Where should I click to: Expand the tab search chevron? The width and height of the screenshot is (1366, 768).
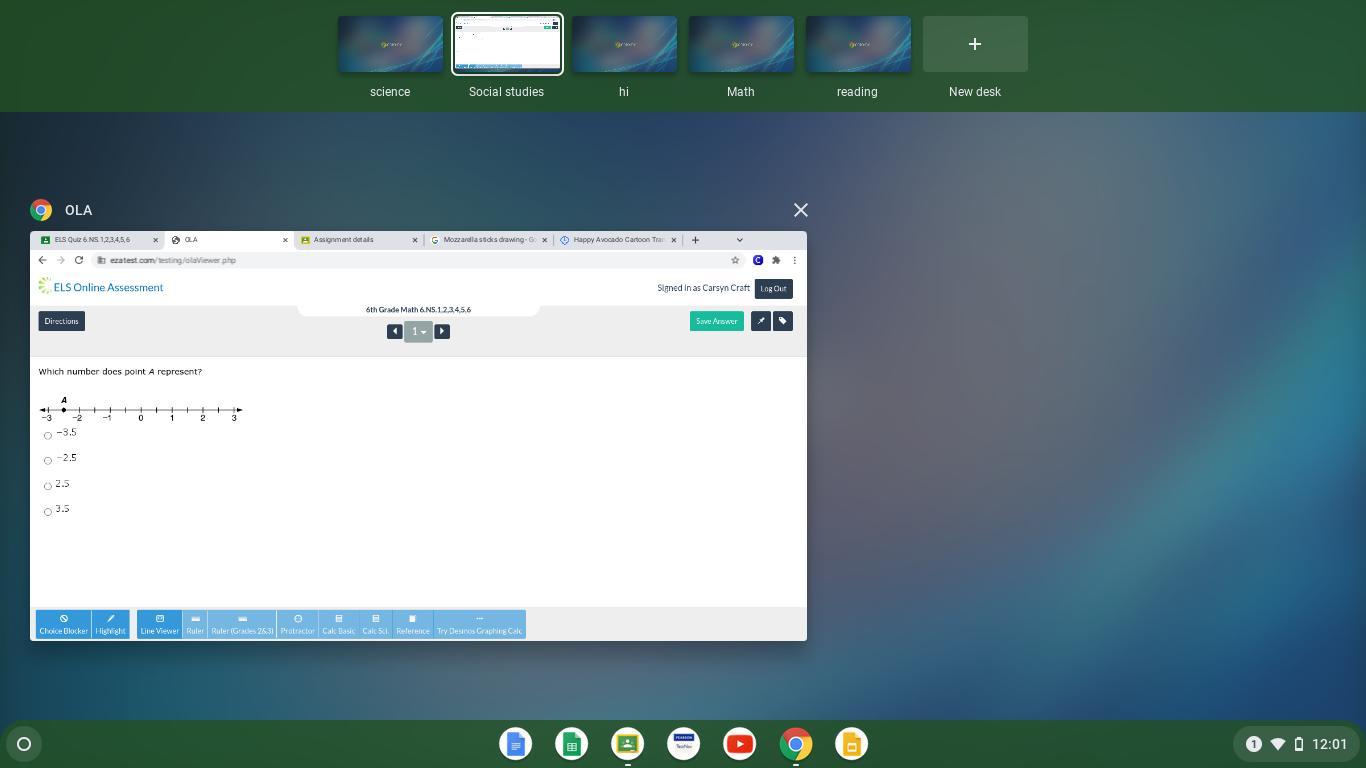(739, 240)
